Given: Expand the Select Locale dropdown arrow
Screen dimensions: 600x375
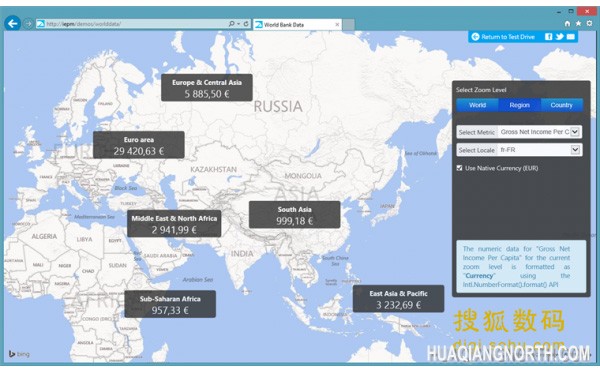Looking at the screenshot, I should pyautogui.click(x=575, y=150).
